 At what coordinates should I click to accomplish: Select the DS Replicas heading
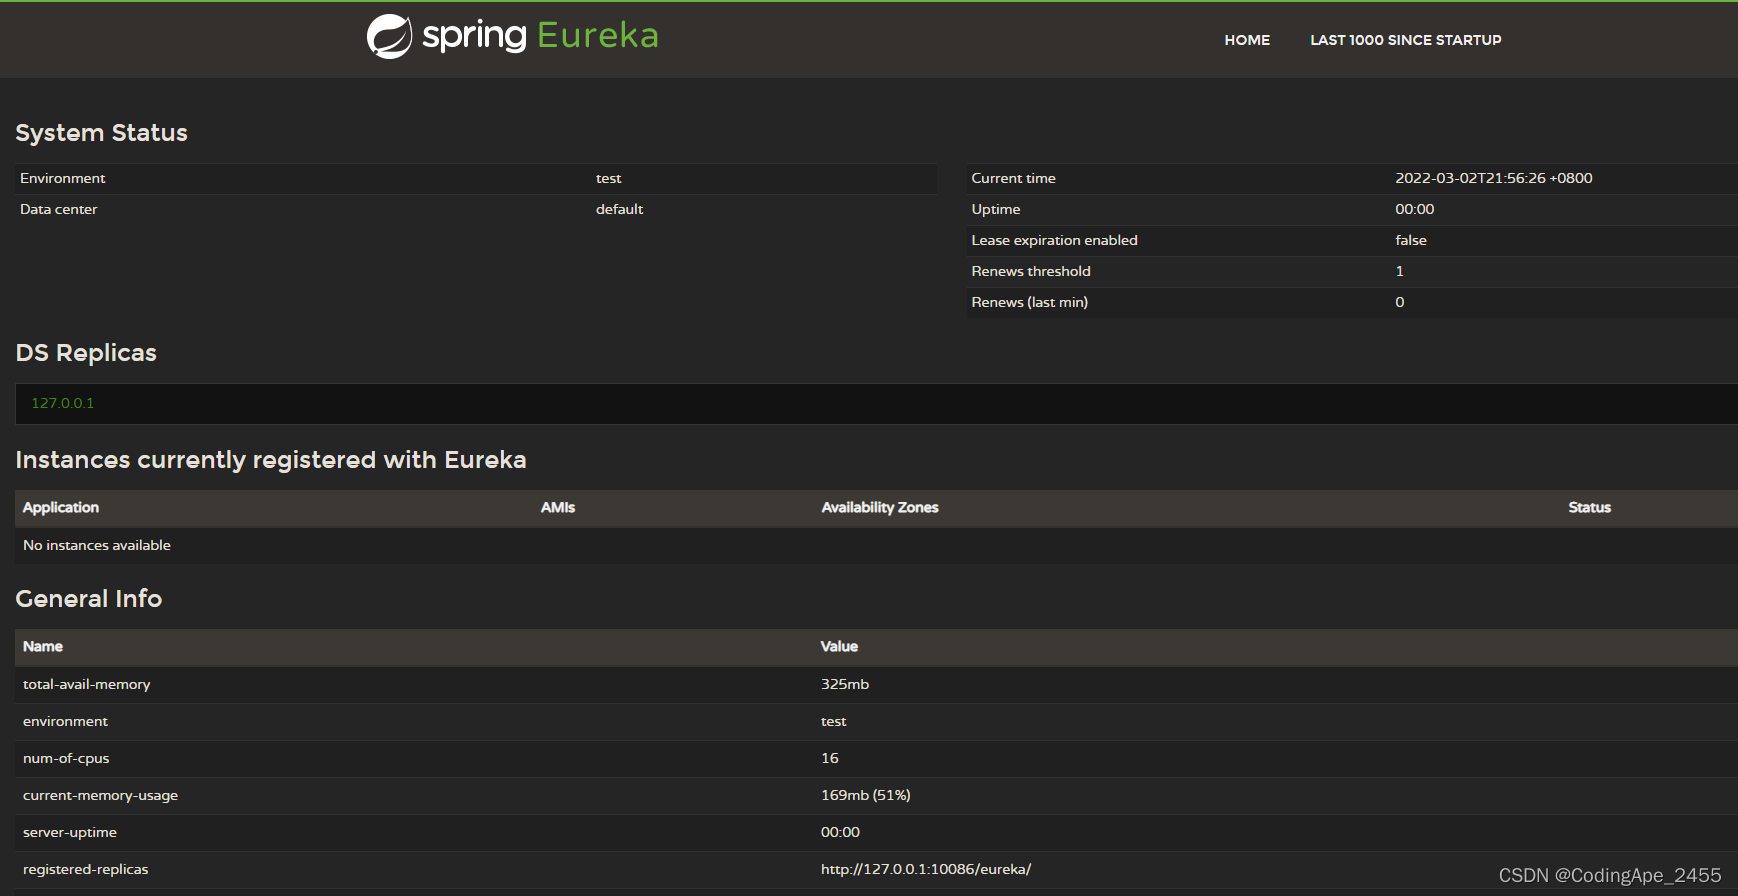[86, 353]
